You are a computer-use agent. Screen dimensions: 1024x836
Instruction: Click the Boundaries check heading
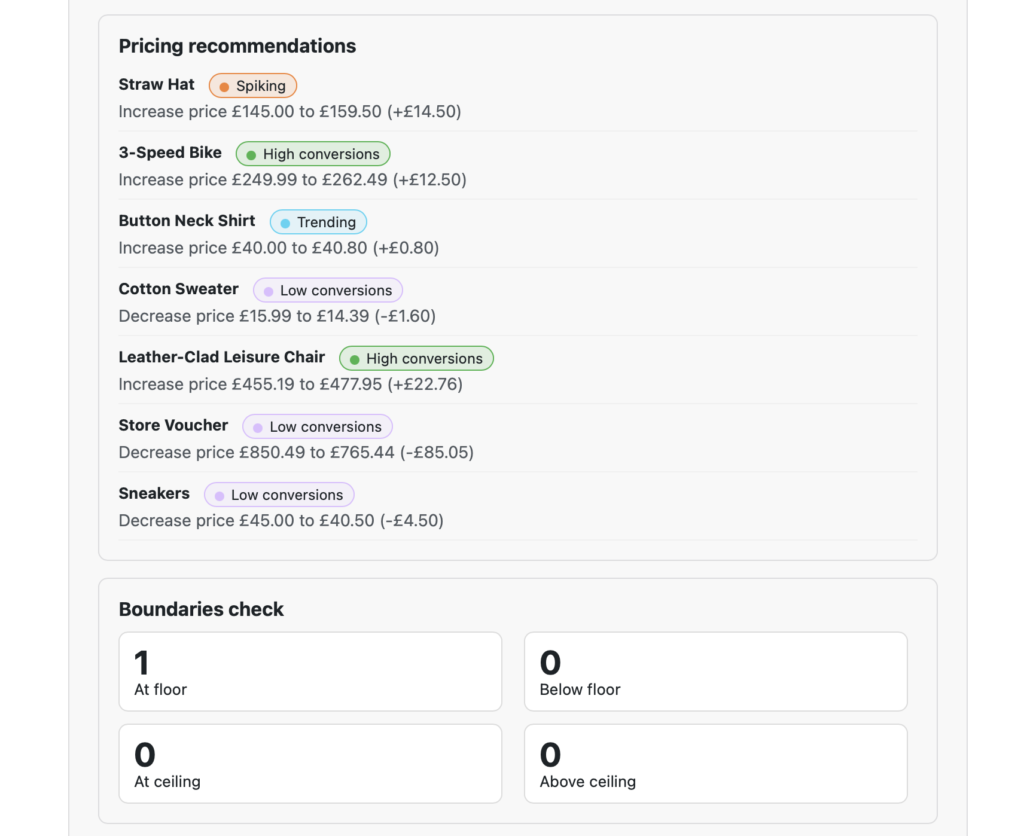click(x=201, y=609)
